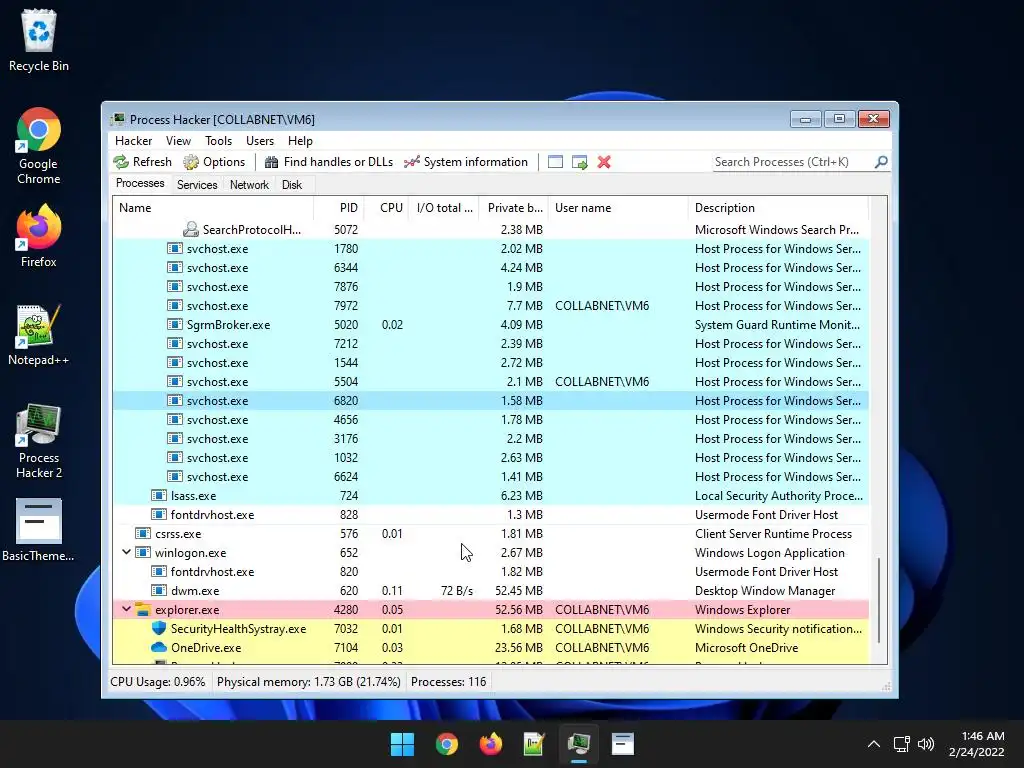1024x768 pixels.
Task: Open the View menu
Action: (x=178, y=140)
